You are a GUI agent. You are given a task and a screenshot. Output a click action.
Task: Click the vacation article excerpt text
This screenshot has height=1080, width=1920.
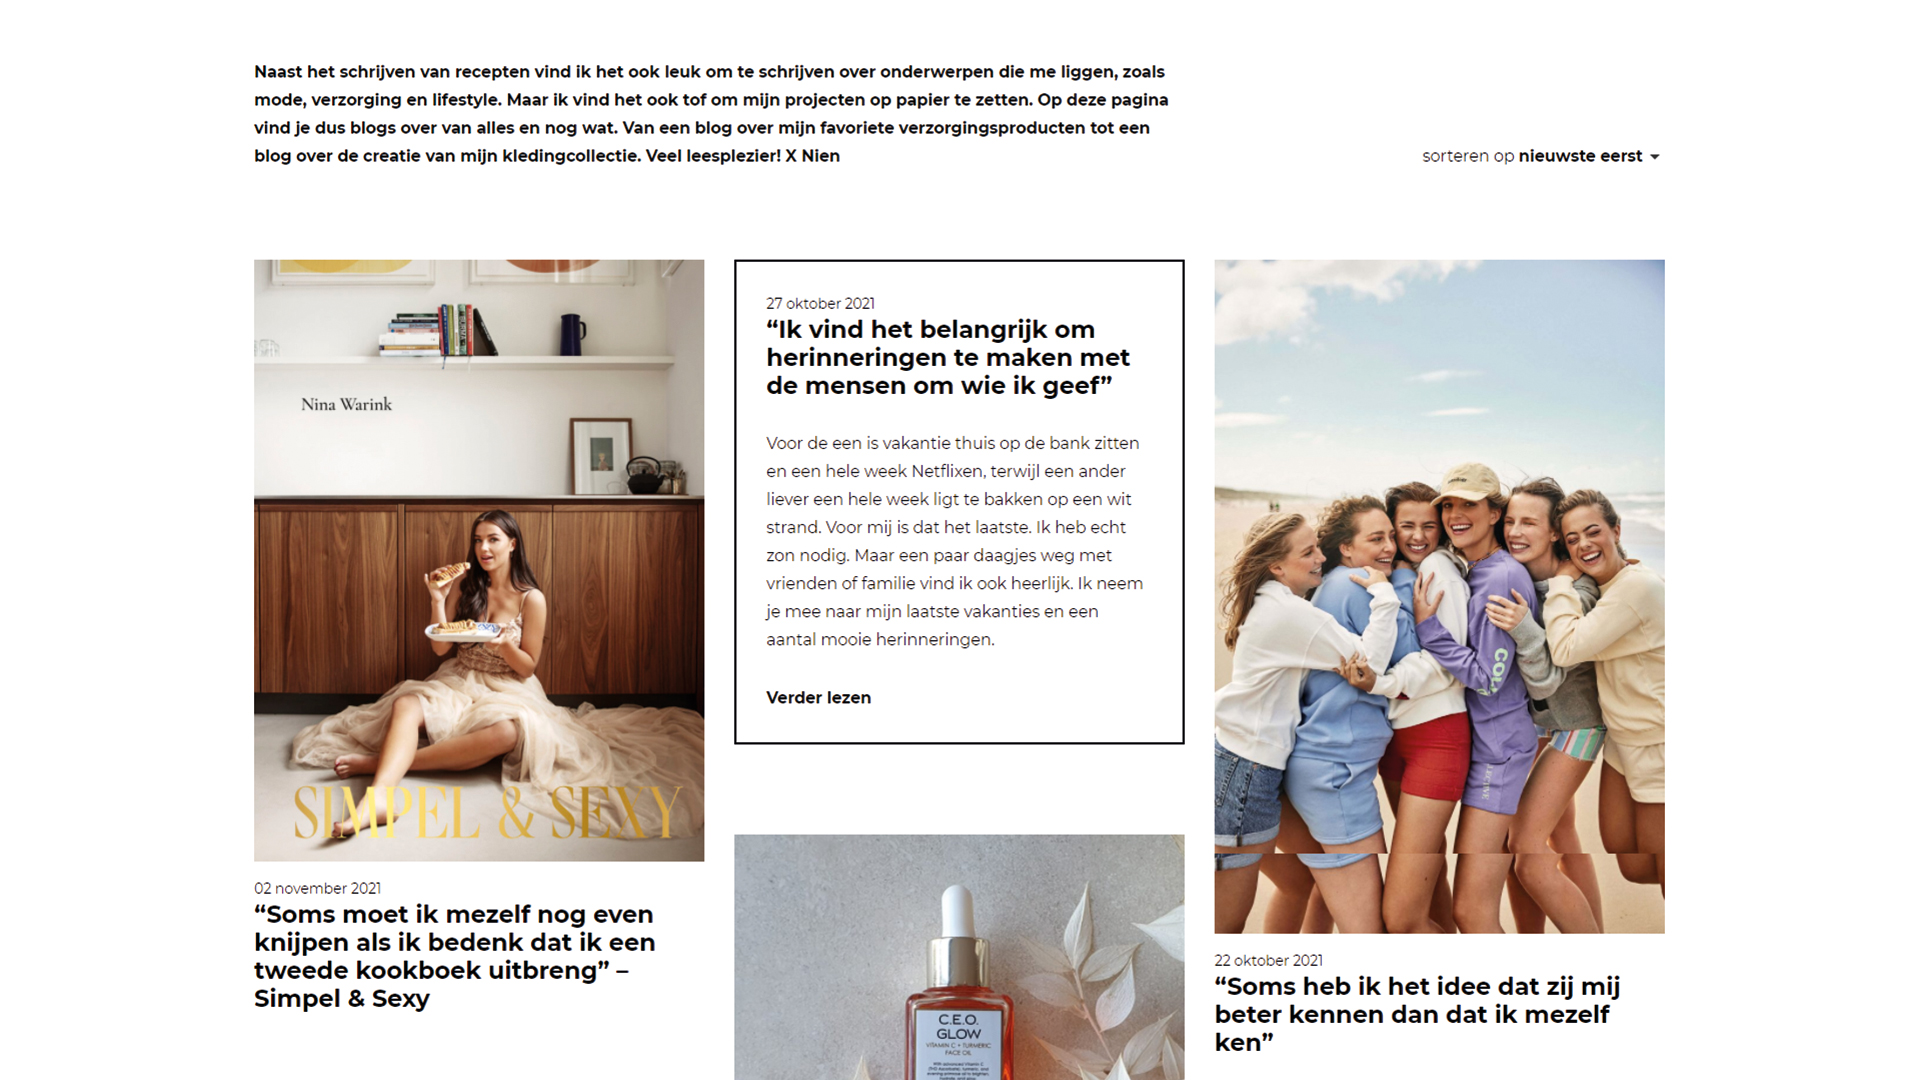coord(955,541)
